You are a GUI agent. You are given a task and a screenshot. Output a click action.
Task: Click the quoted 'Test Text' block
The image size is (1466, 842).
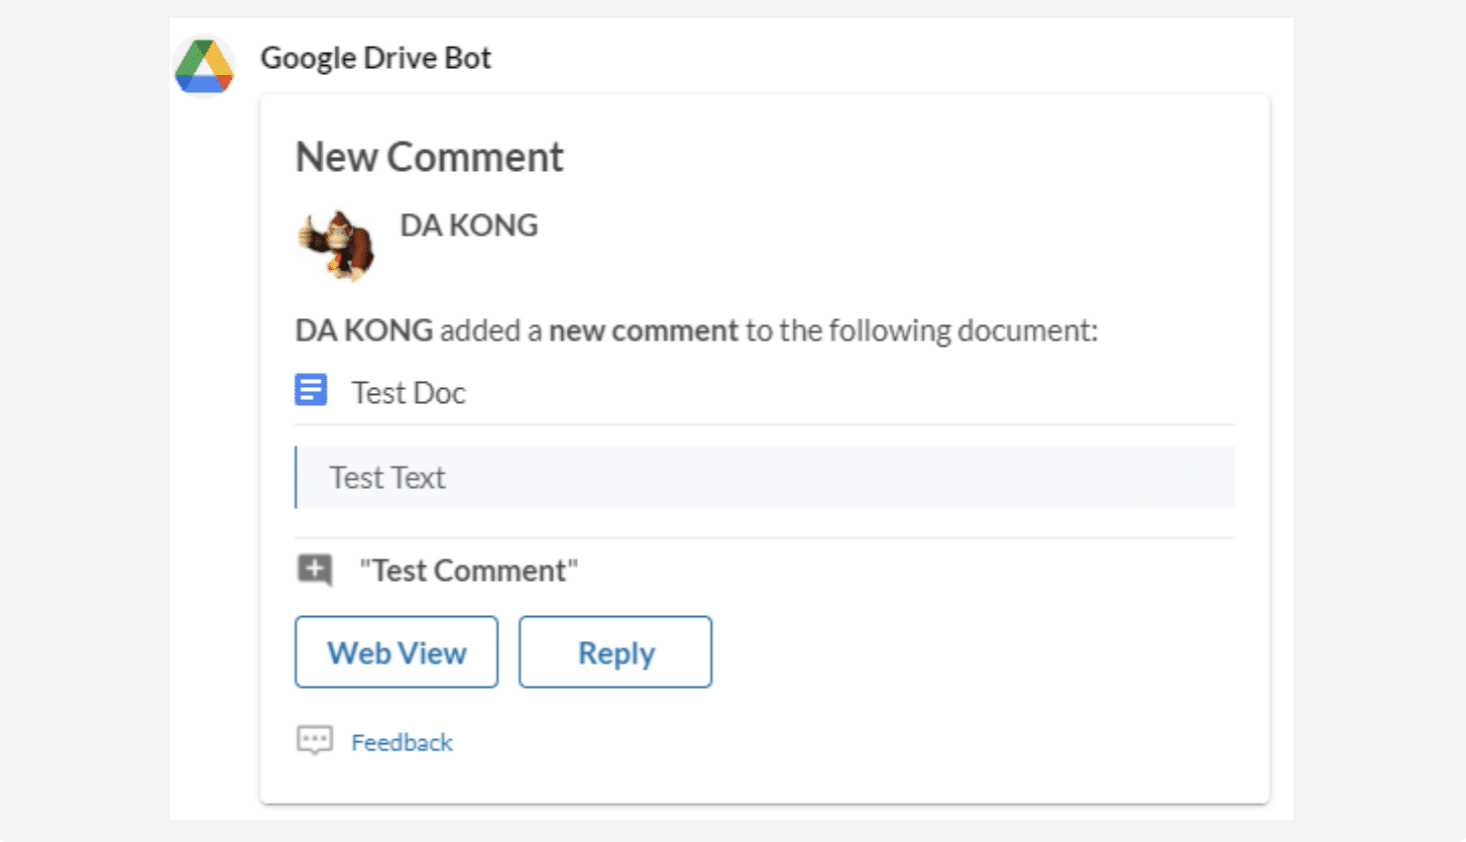coord(388,478)
